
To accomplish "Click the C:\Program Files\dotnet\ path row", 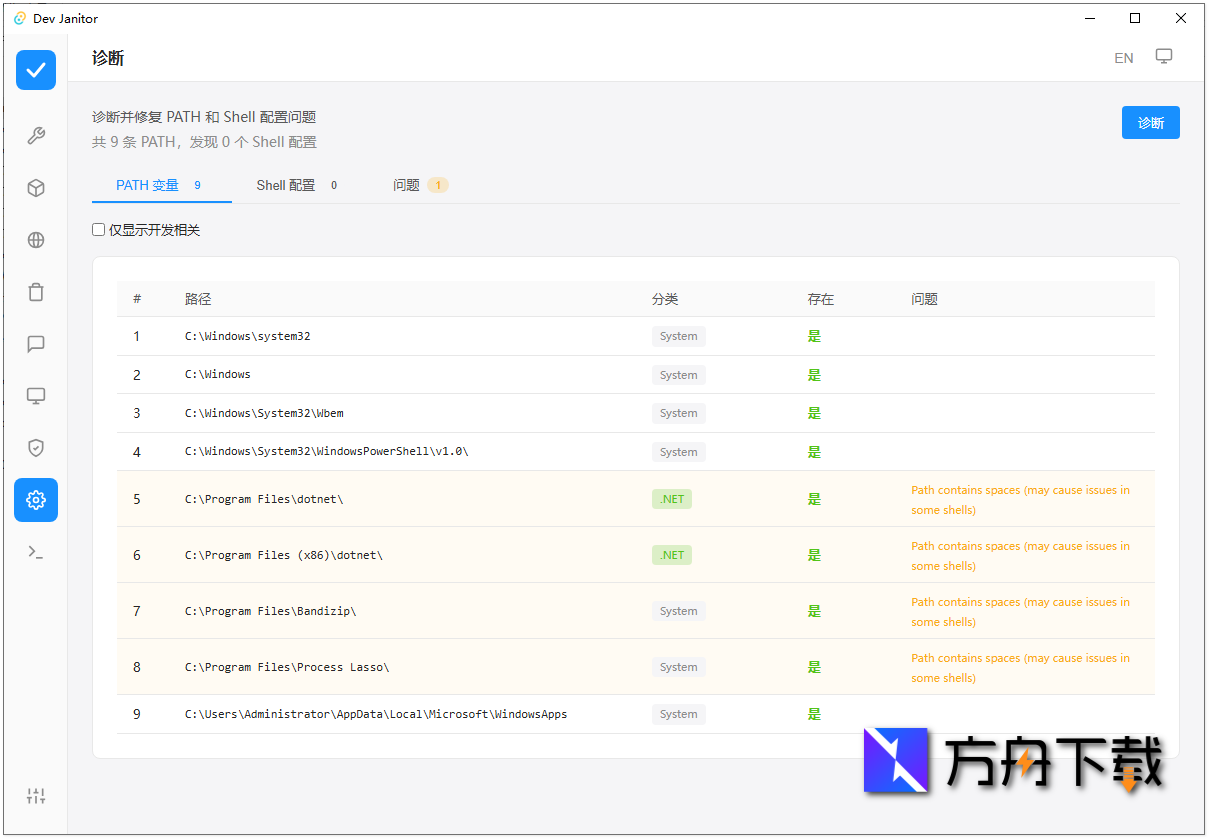I will pyautogui.click(x=264, y=499).
